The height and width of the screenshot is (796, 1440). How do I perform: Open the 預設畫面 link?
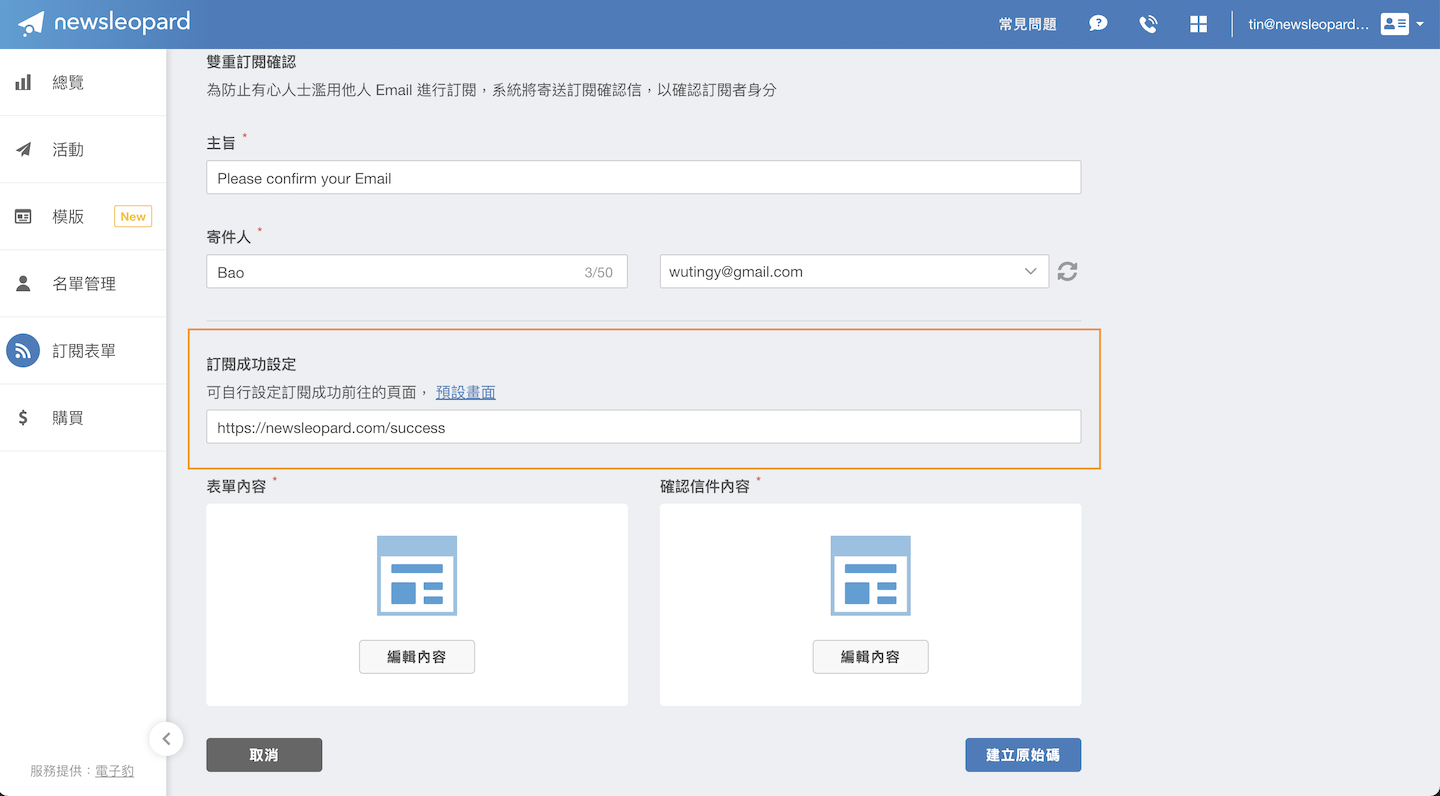point(466,392)
